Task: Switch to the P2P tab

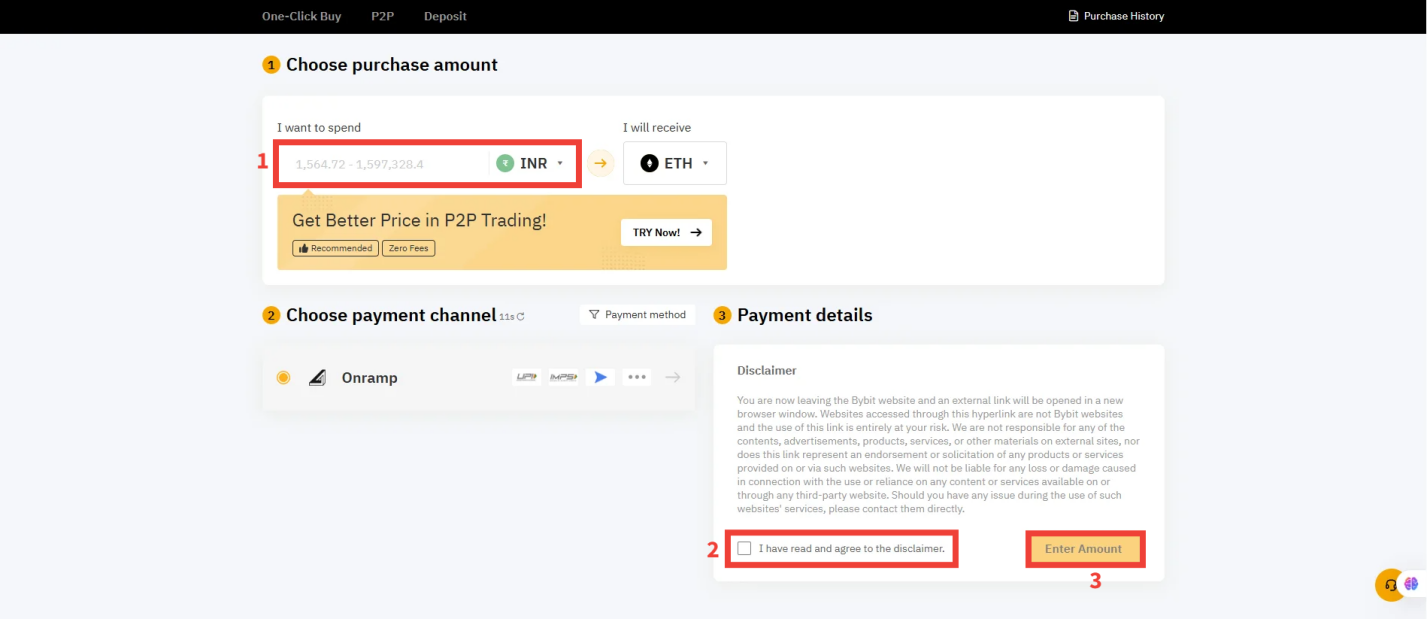Action: tap(382, 16)
